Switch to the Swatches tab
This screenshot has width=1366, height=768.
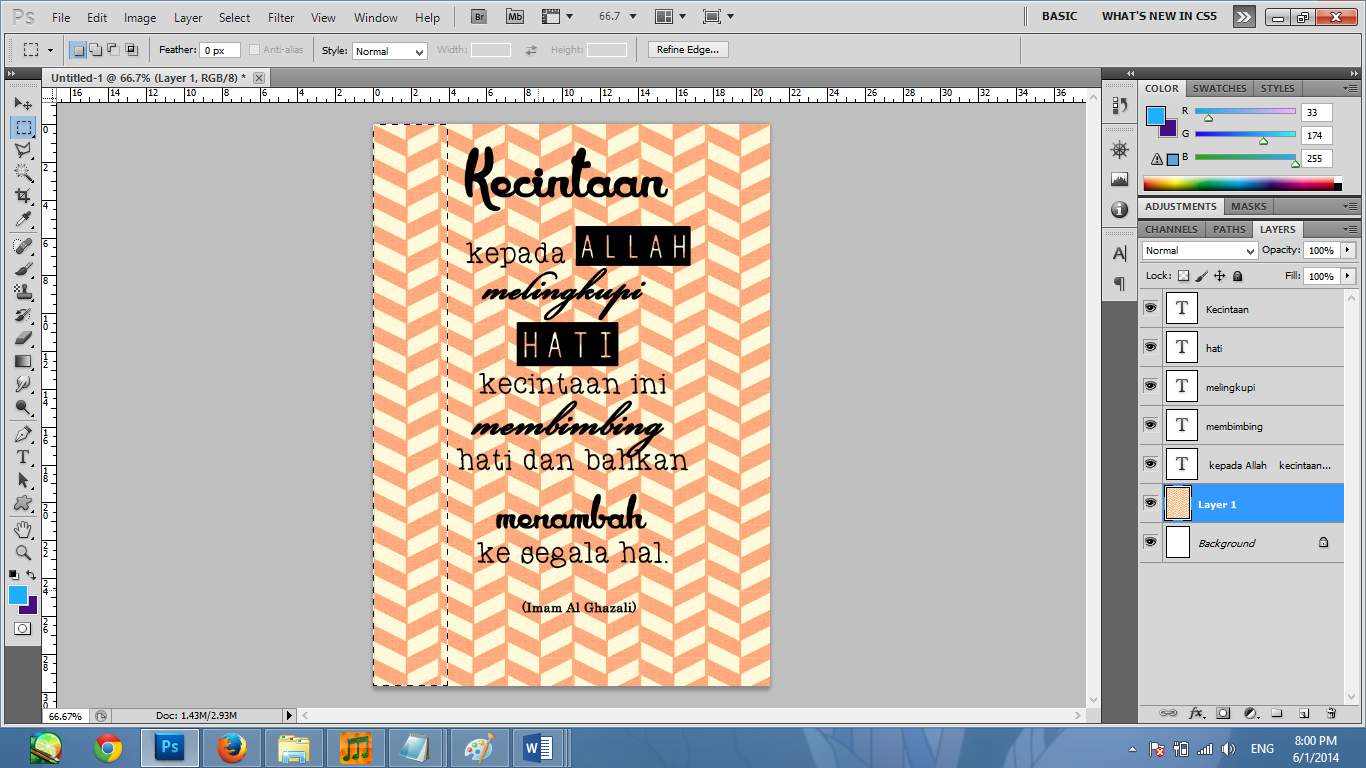pyautogui.click(x=1220, y=88)
